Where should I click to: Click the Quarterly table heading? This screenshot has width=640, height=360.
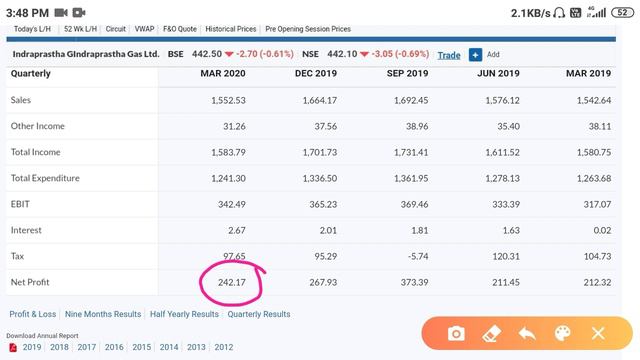(31, 73)
